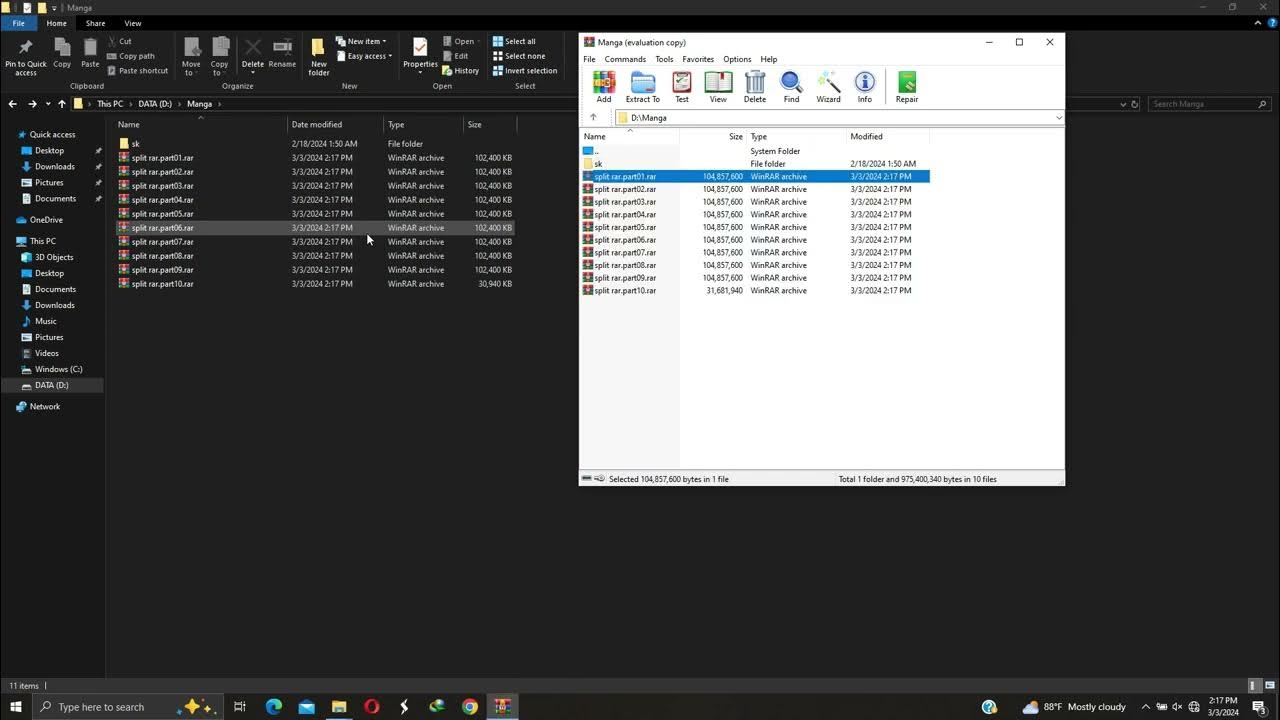
Task: Expand the Open button dropdown arrow
Action: point(479,42)
